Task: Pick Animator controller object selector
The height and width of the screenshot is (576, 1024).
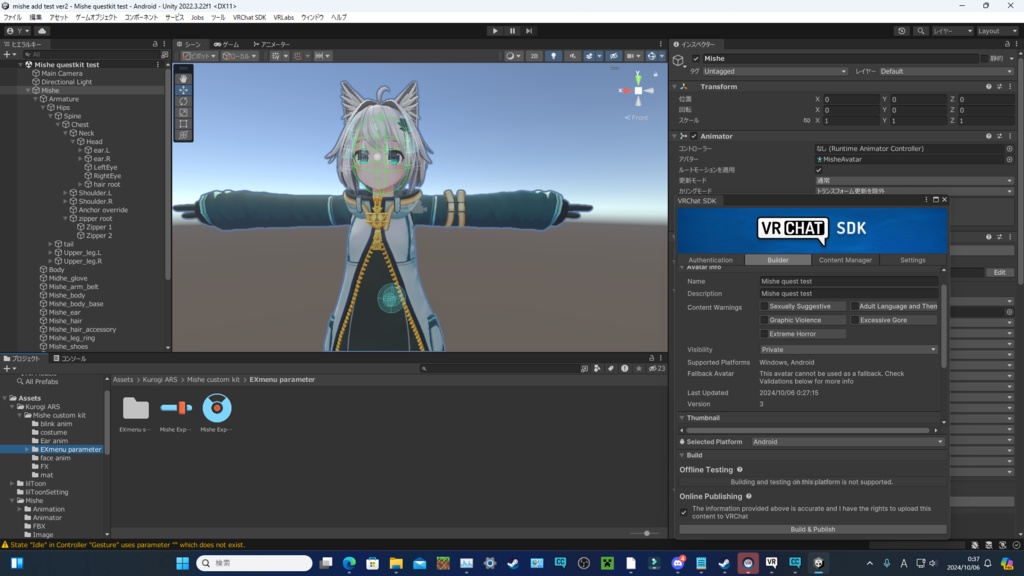Action: tap(1009, 149)
